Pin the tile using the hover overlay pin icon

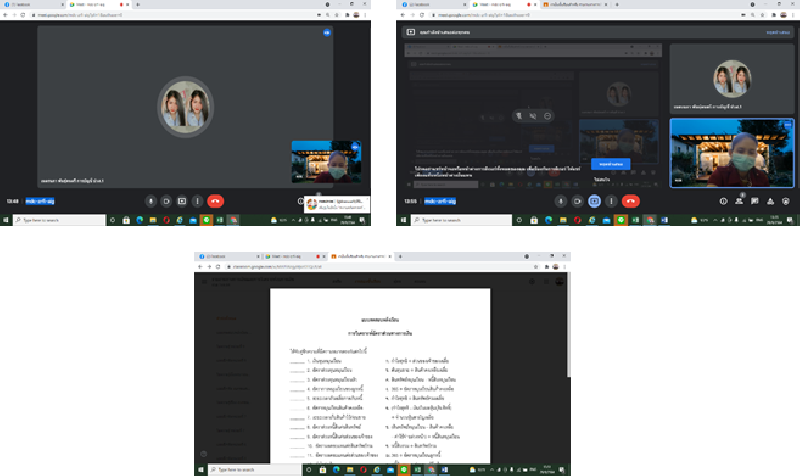521,116
